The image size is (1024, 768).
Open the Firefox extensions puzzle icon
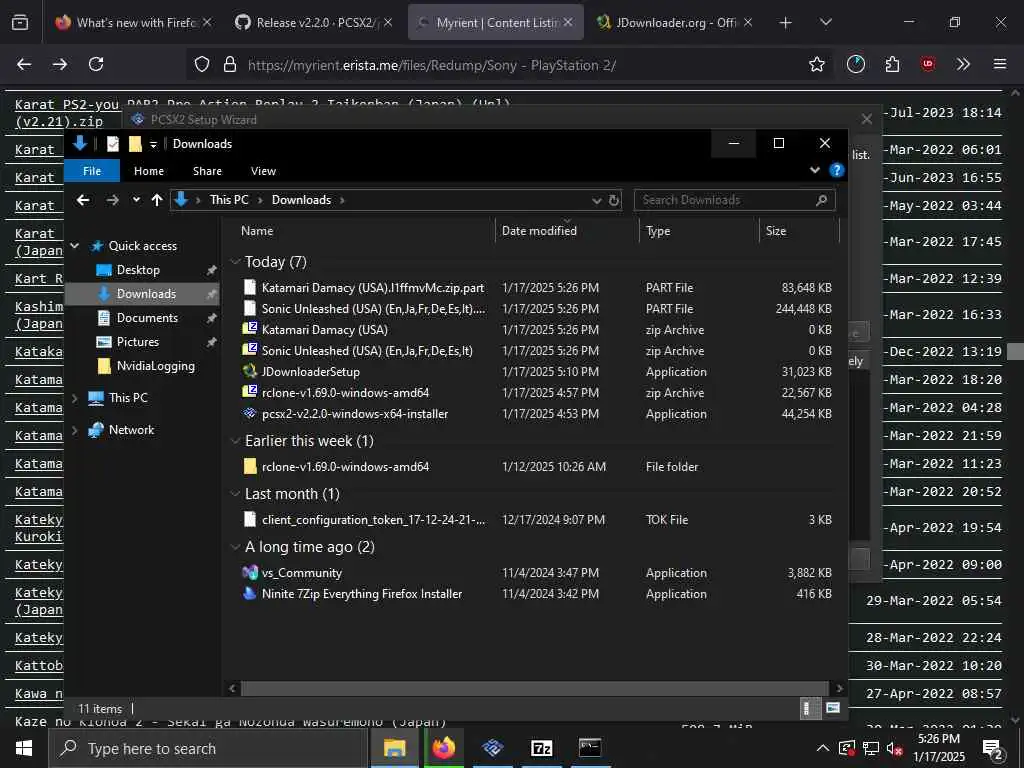coord(892,64)
